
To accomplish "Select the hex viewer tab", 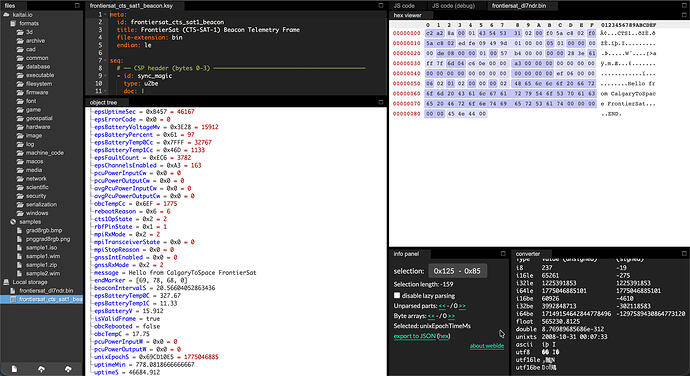I will [407, 15].
